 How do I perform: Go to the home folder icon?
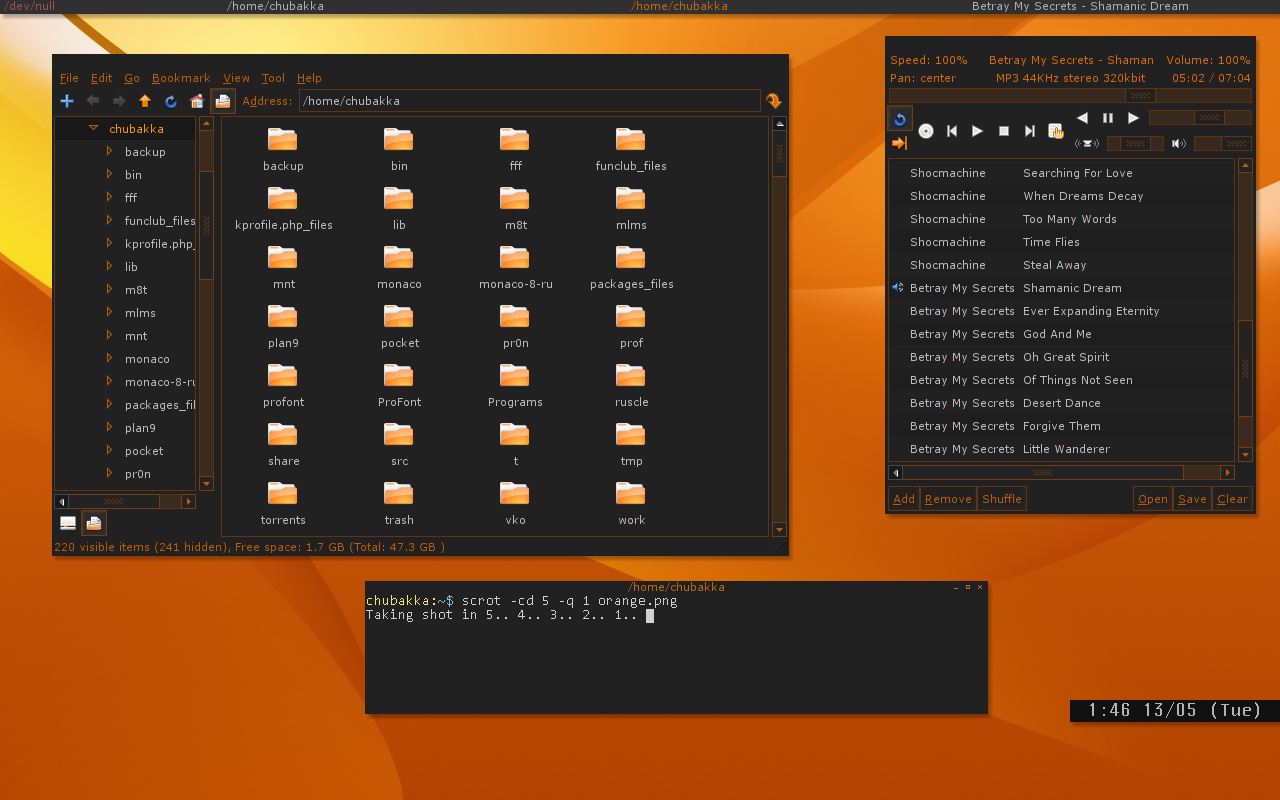(197, 101)
